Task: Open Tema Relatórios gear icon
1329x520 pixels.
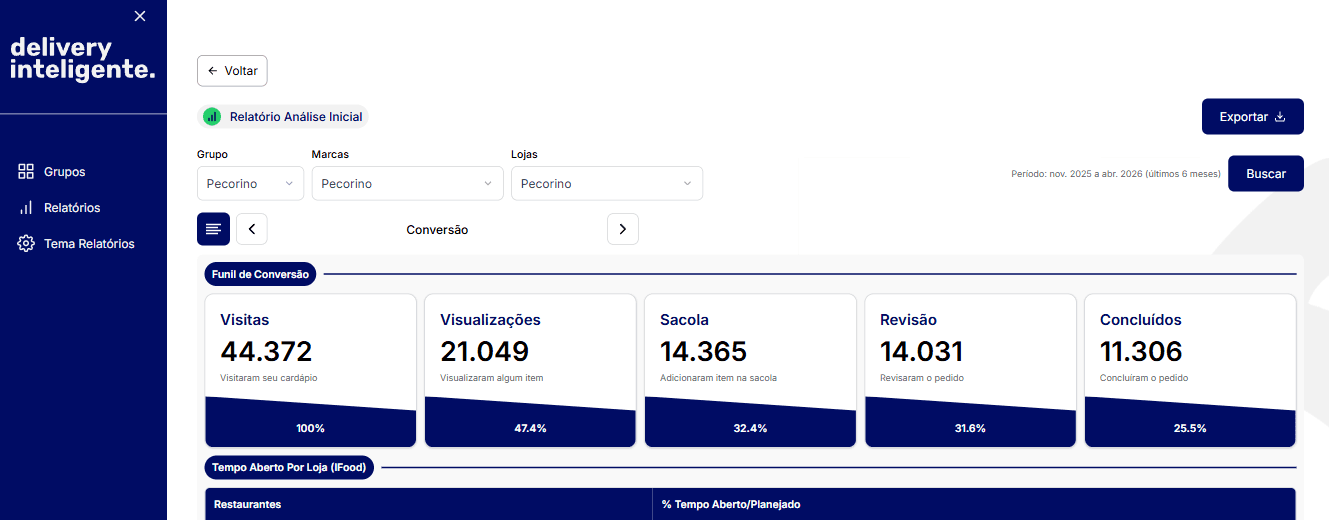Action: pyautogui.click(x=27, y=244)
